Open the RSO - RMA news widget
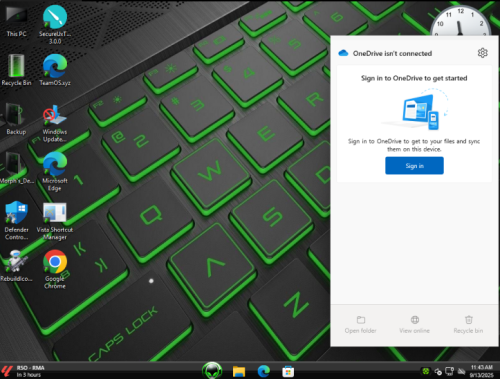This screenshot has height=379, width=500. point(23,371)
